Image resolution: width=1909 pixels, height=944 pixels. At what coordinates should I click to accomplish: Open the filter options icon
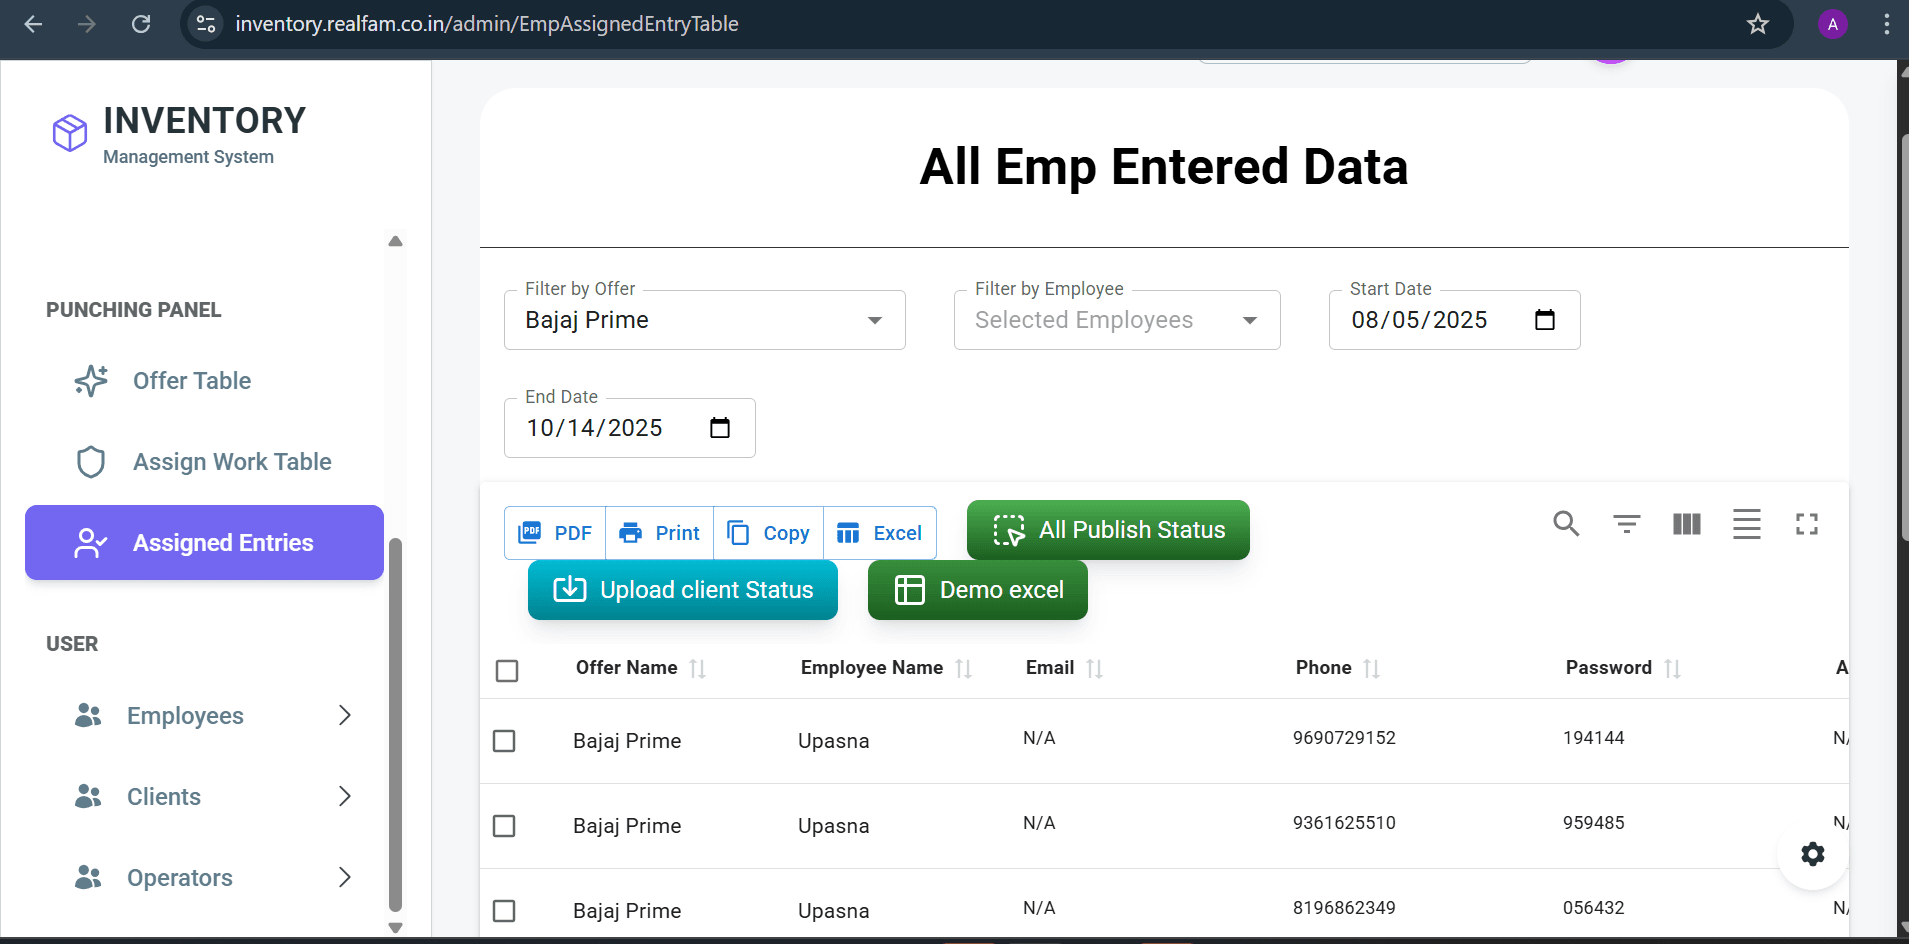(x=1625, y=524)
